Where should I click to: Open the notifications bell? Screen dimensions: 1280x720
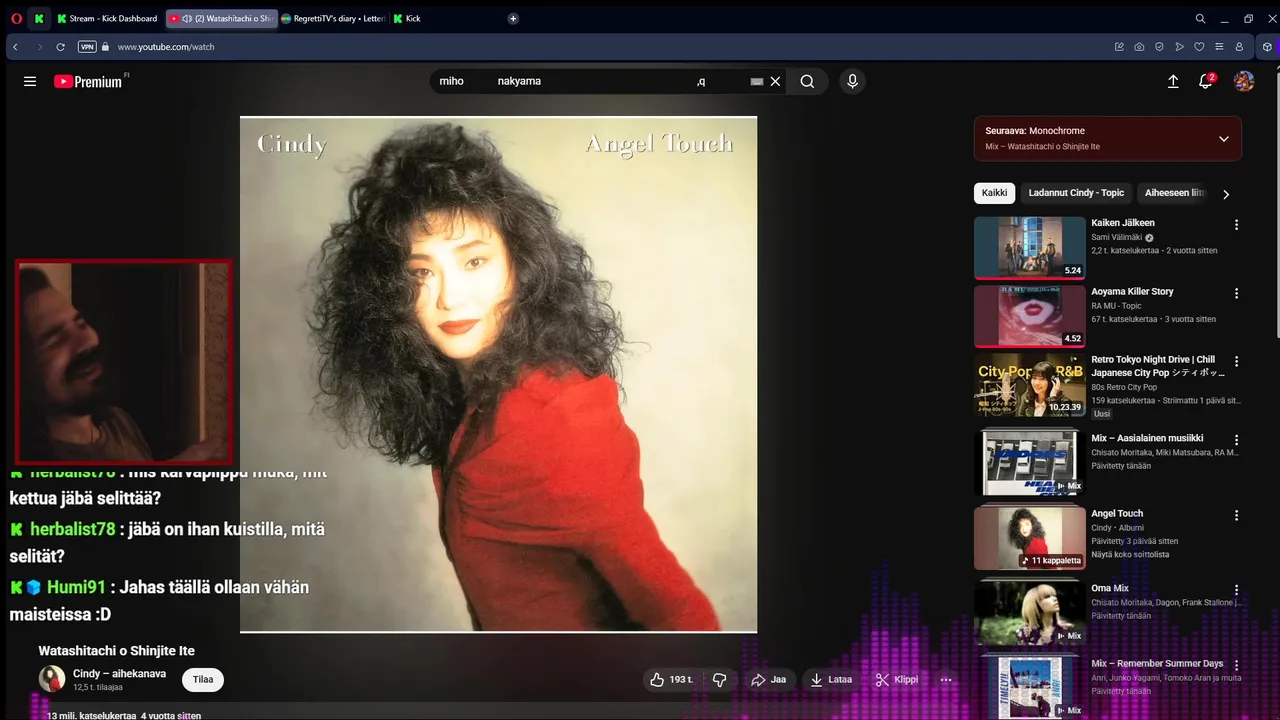pos(1206,81)
